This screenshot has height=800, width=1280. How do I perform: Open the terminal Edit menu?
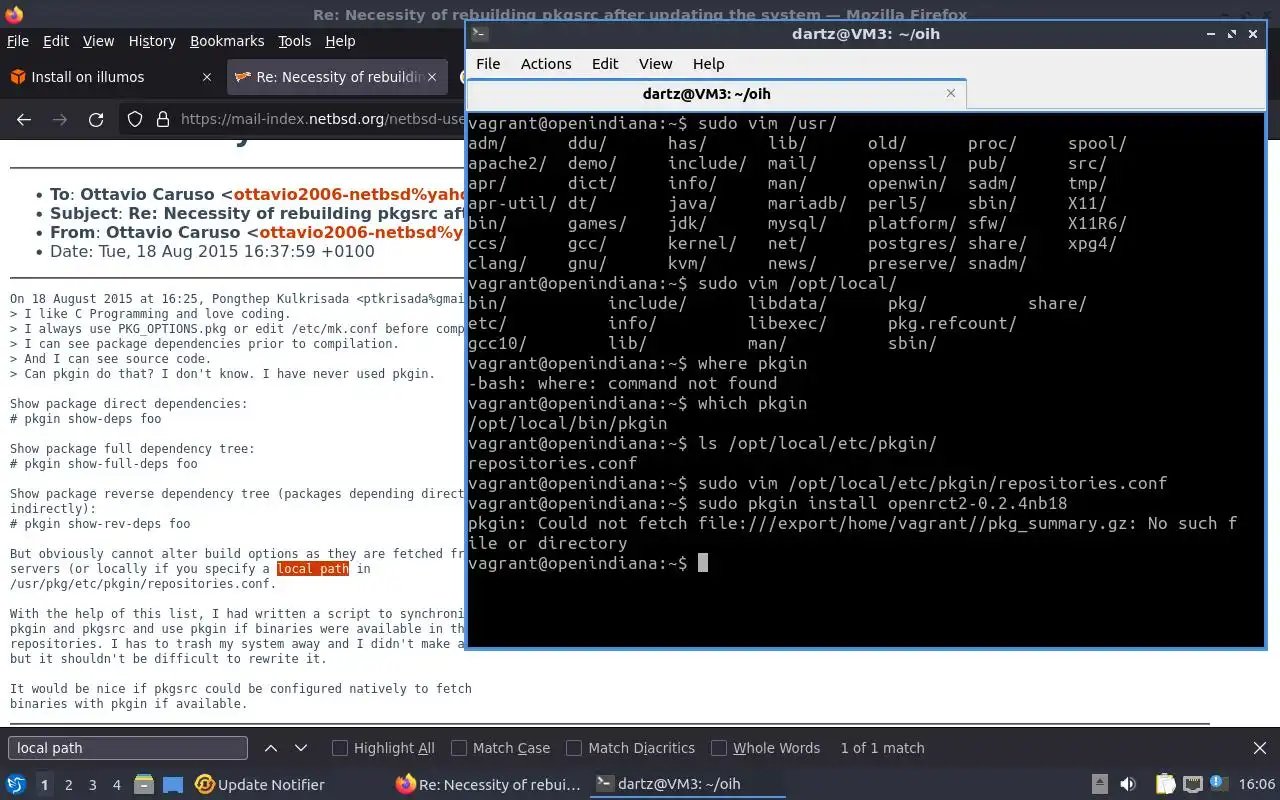[605, 63]
